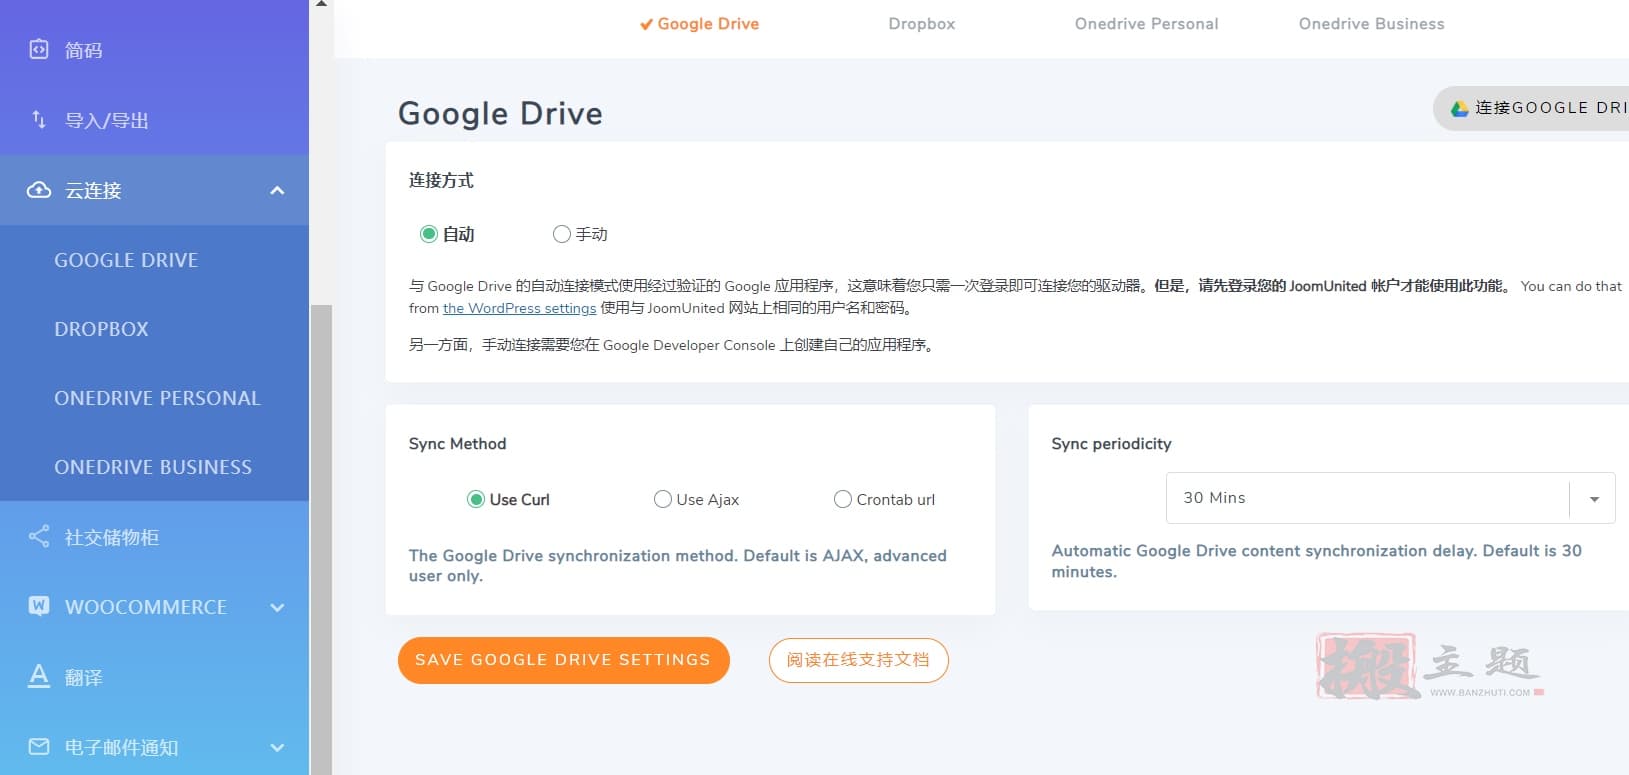Expand the WooCommerce submenu chevron

tap(278, 607)
